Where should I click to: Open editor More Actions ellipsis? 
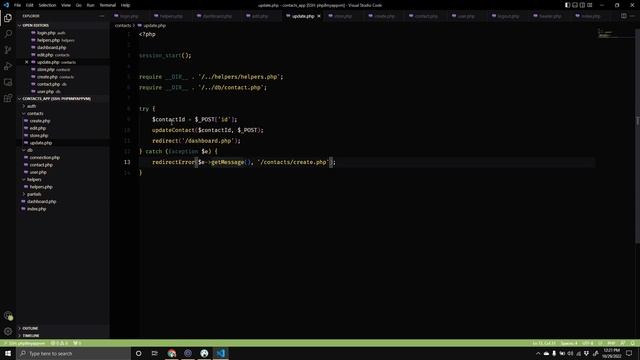click(x=633, y=16)
